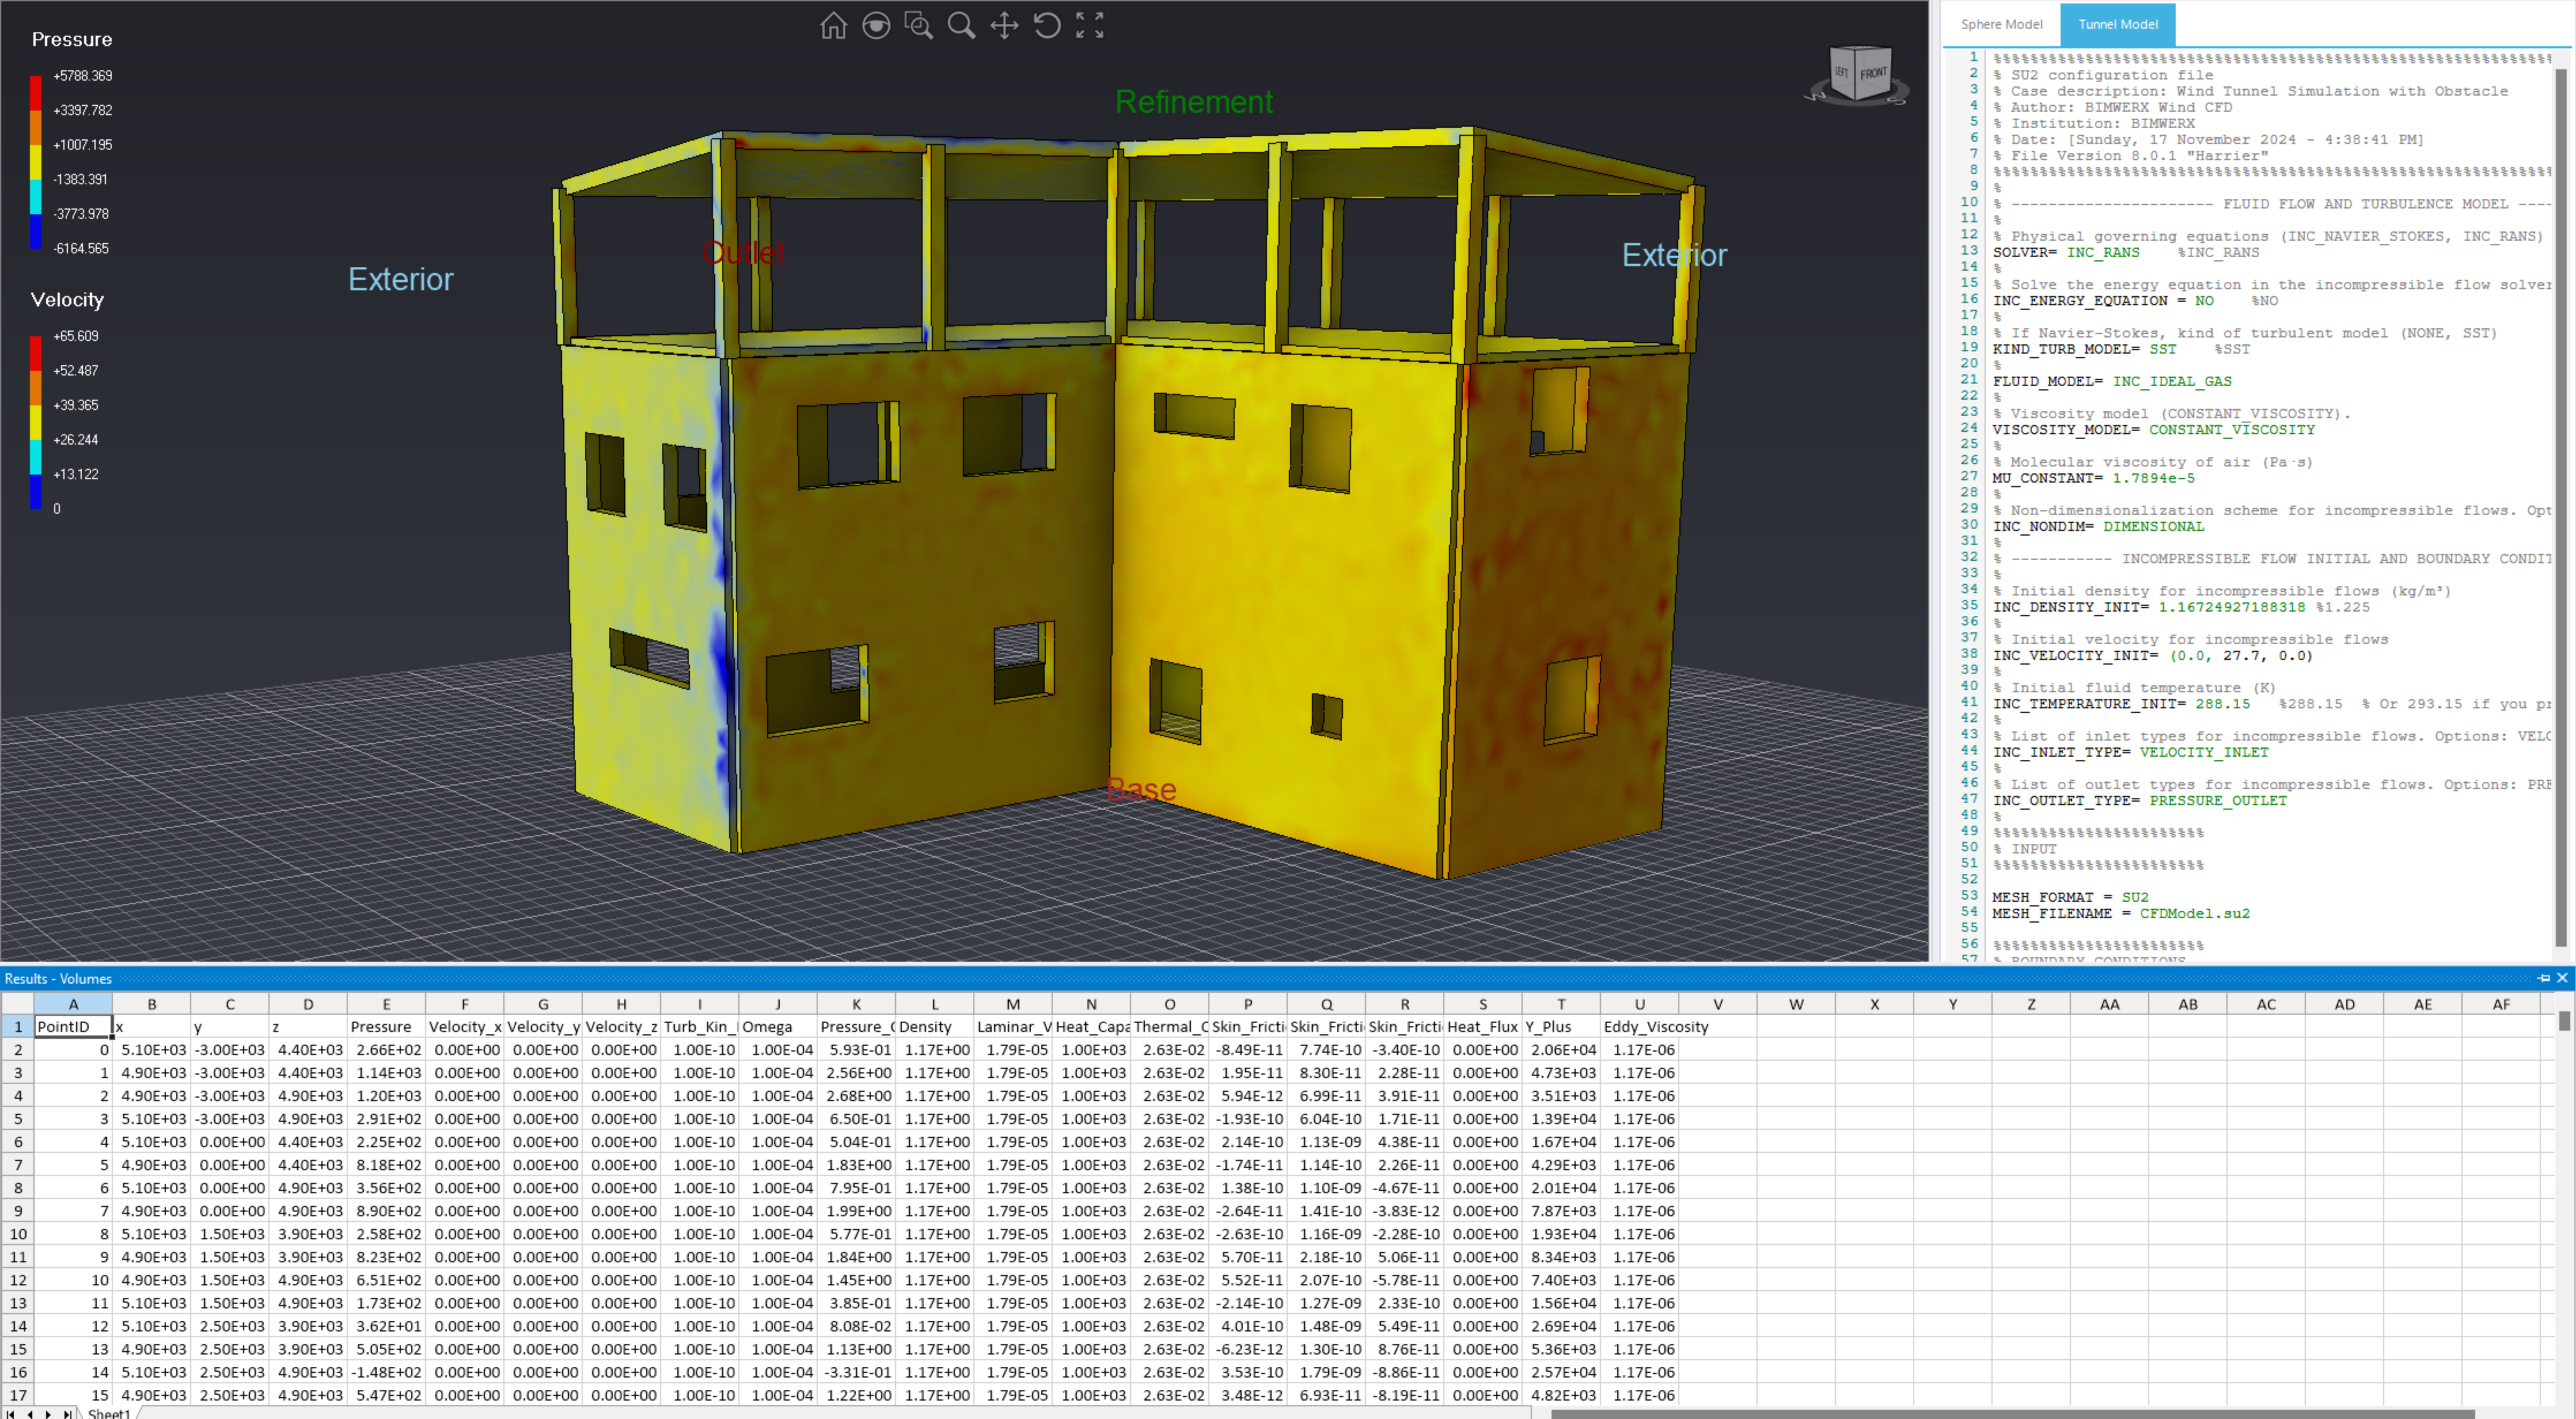Click the red Pressure legend swatch
2576x1419 pixels.
pos(36,92)
